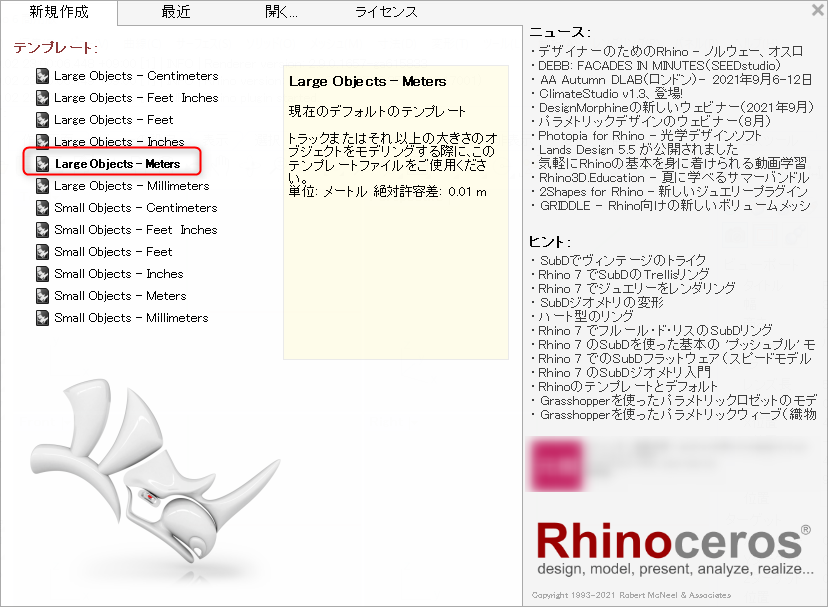Click template icon next to Small Objects - Feet
Image resolution: width=828 pixels, height=607 pixels.
[x=43, y=252]
